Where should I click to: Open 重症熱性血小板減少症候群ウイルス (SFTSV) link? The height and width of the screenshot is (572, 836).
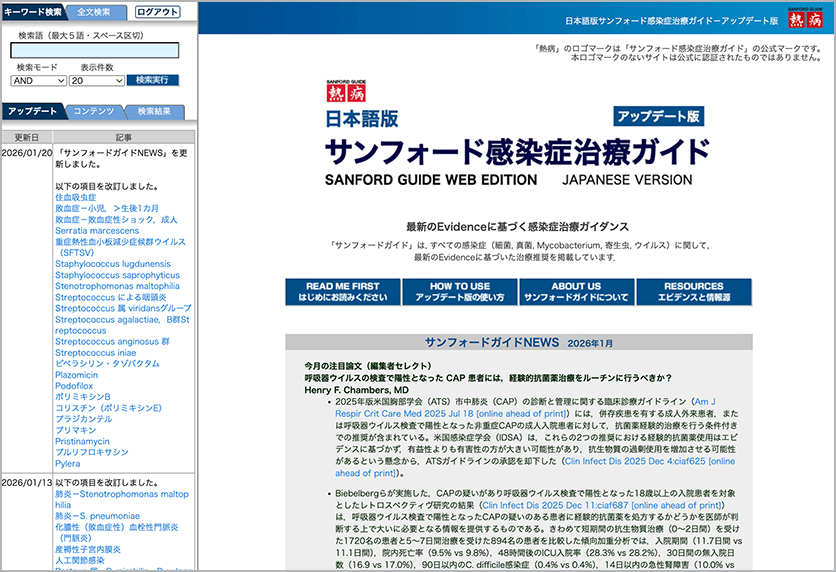pyautogui.click(x=120, y=247)
